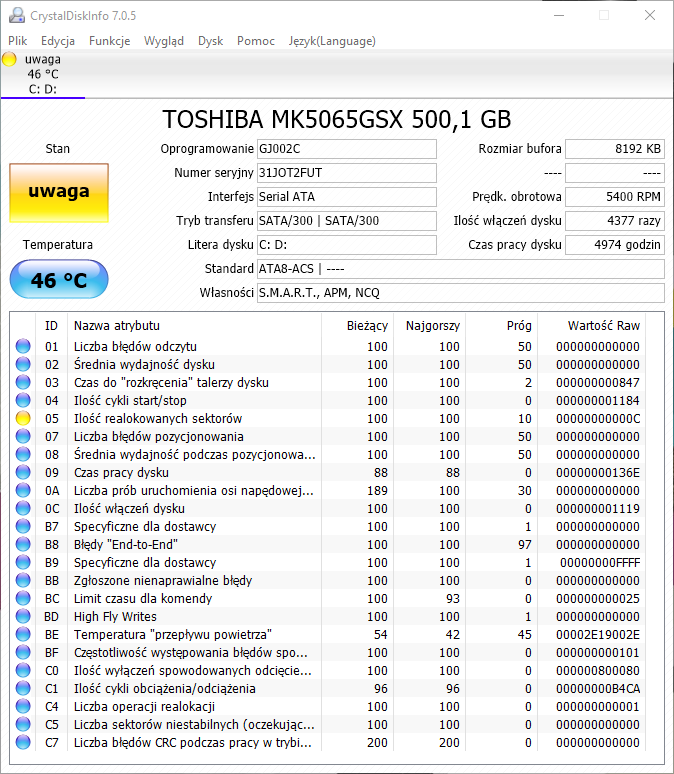Select the row 'Ilość realokowanych sektorów'
The height and width of the screenshot is (774, 674).
coord(328,419)
